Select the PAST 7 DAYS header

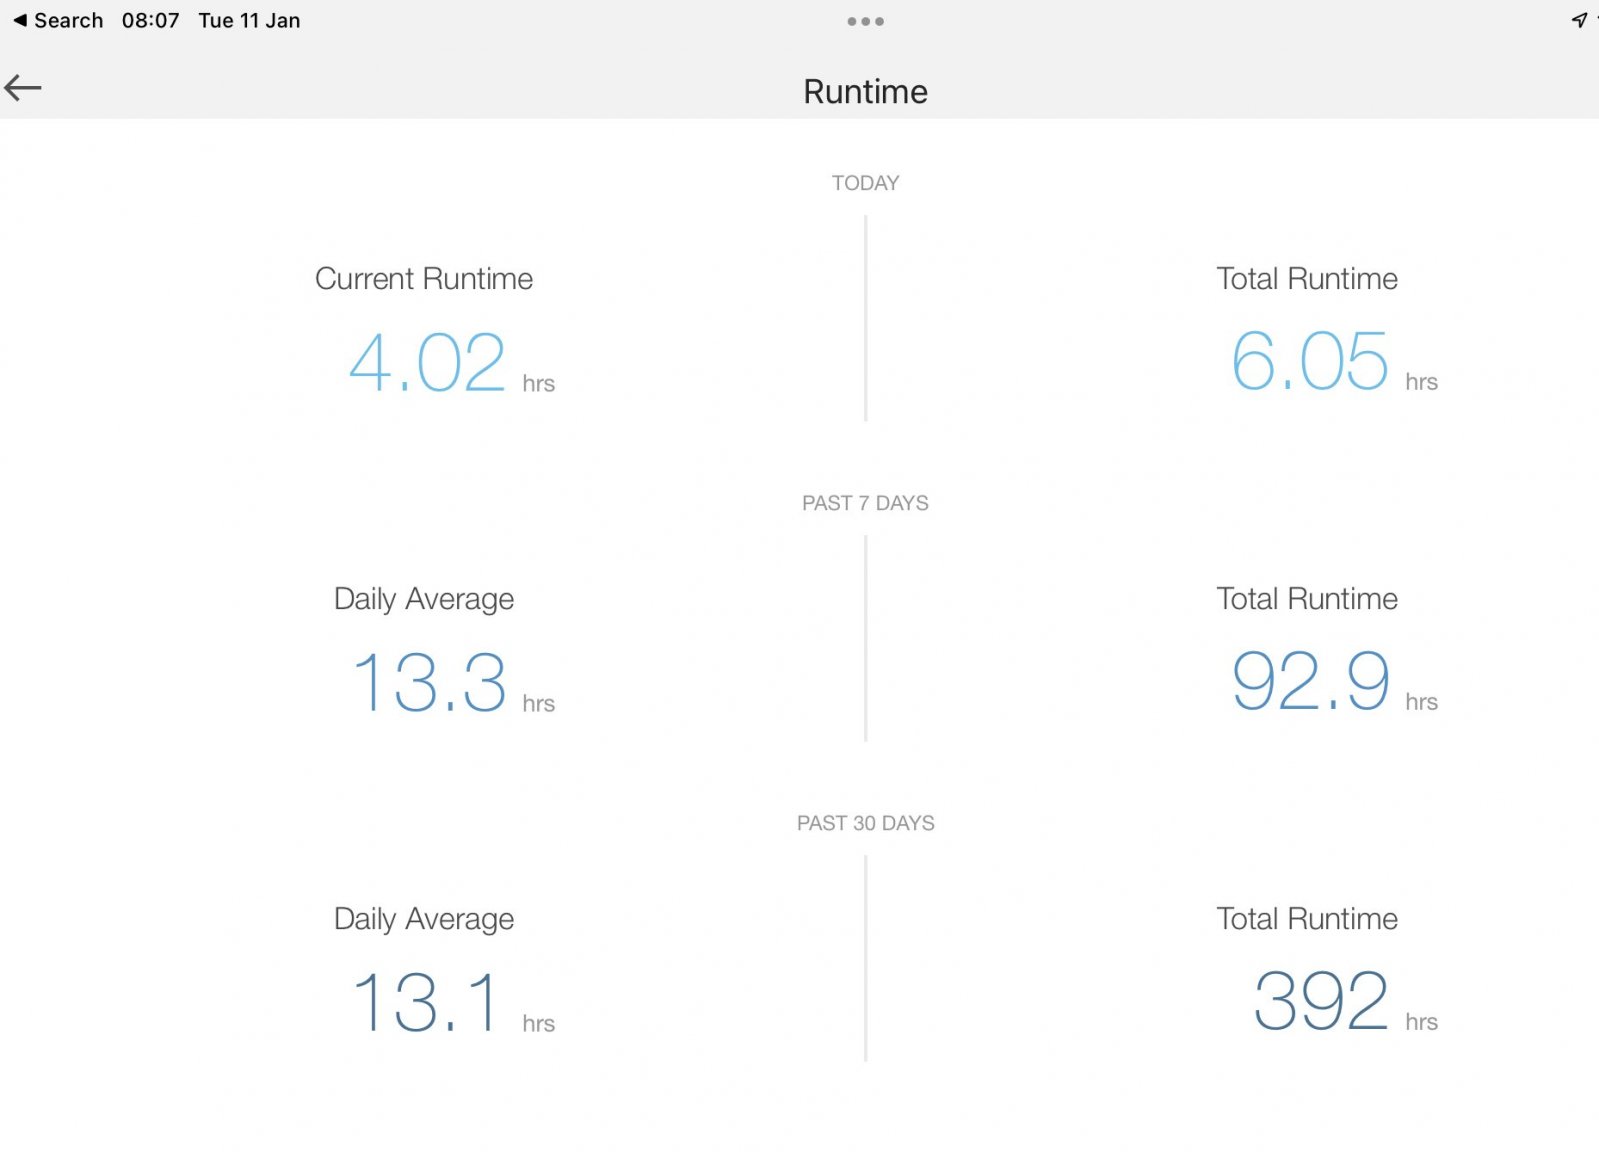pyautogui.click(x=865, y=503)
